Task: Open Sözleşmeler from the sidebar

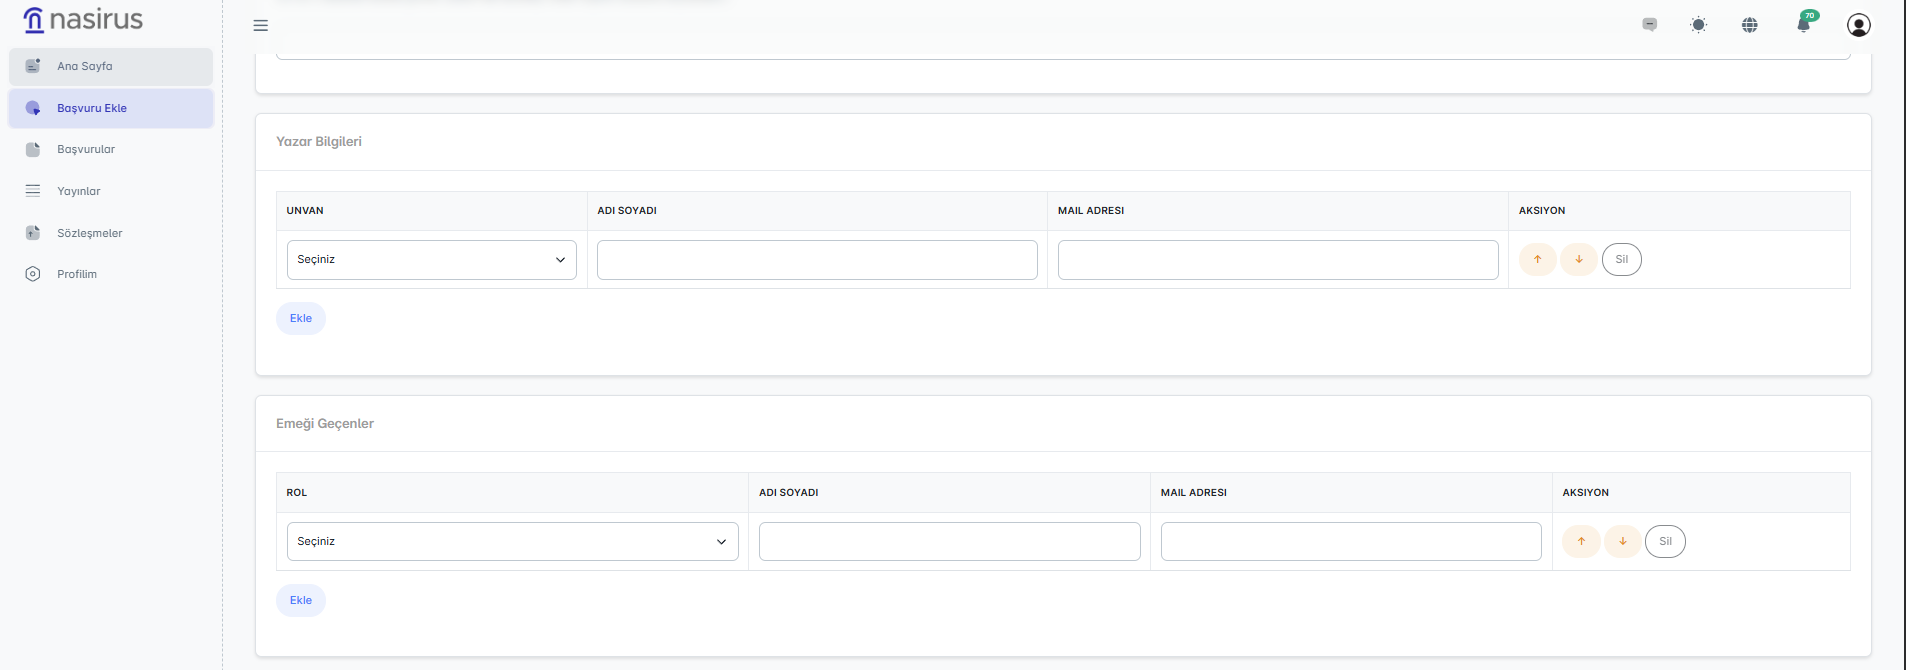Action: pyautogui.click(x=90, y=233)
